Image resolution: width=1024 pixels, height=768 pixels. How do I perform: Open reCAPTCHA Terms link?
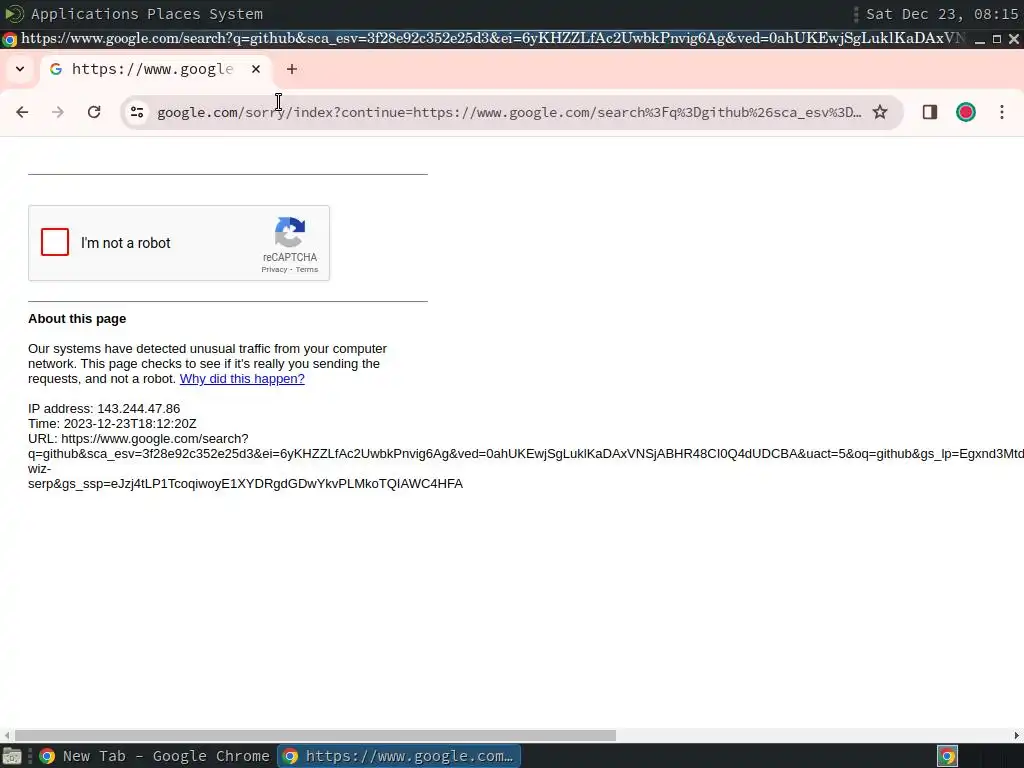click(x=307, y=270)
